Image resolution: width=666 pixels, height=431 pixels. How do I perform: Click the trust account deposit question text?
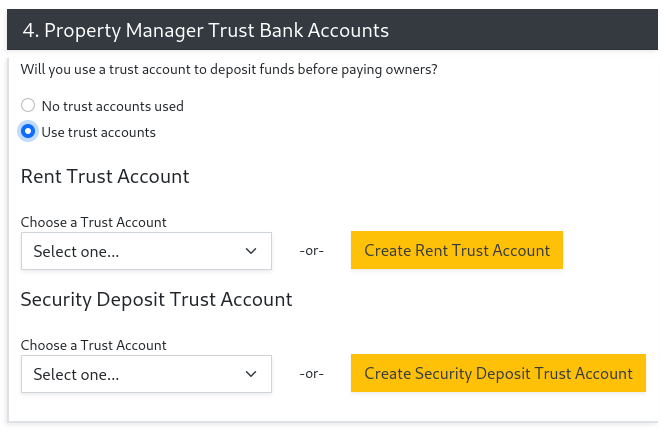point(229,70)
